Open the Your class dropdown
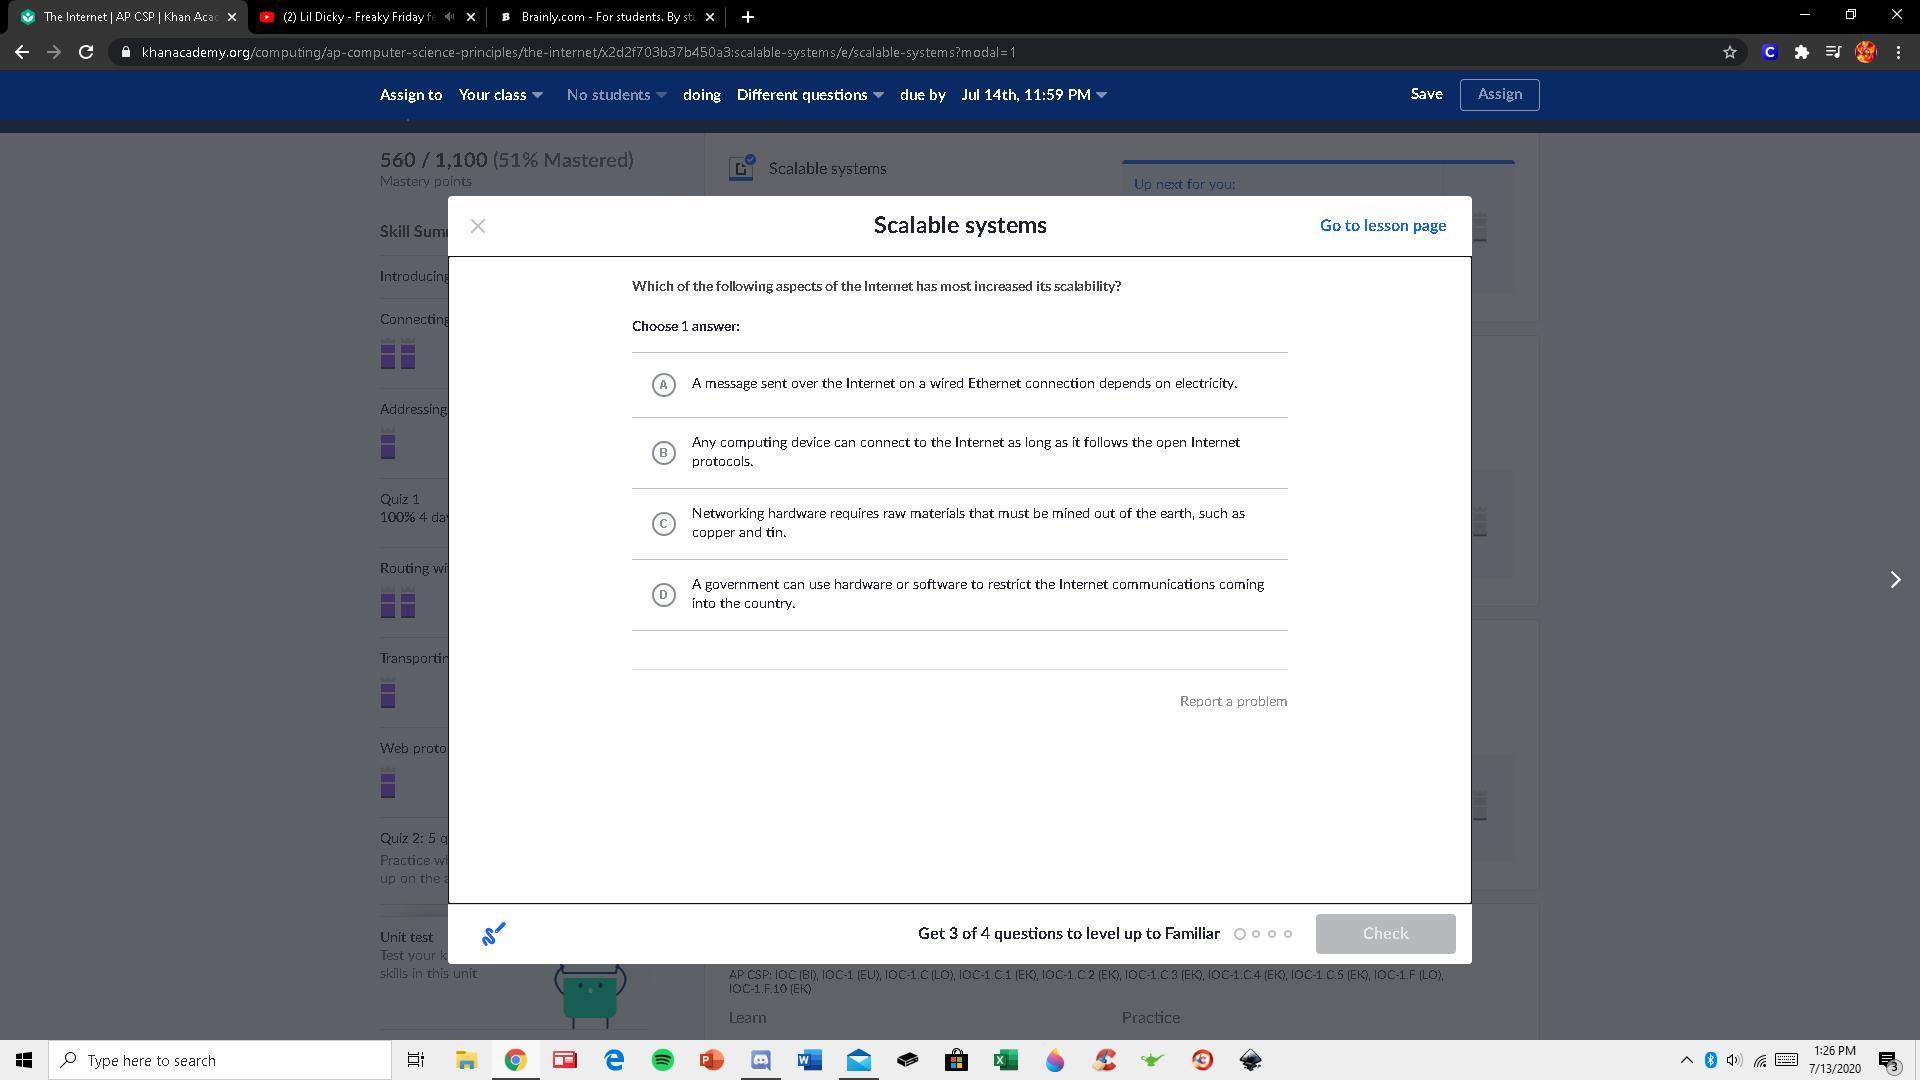Image resolution: width=1920 pixels, height=1080 pixels. click(x=500, y=95)
